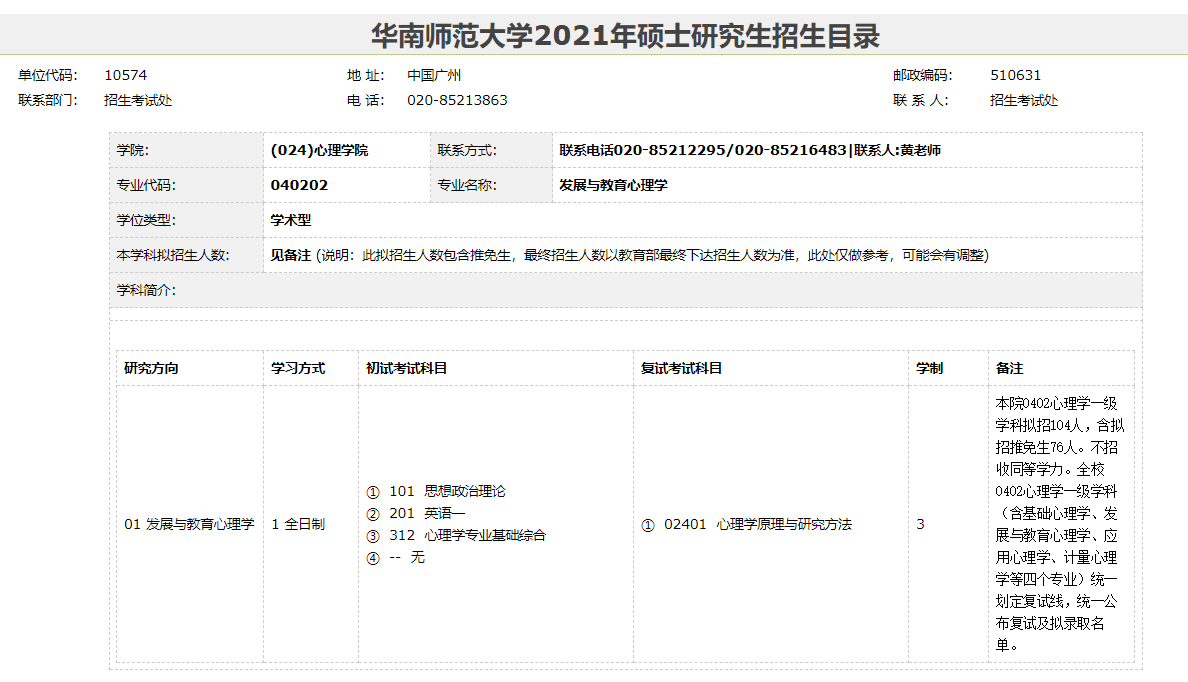1188x682 pixels.
Task: Click the page title 华南师范大学2021年硕士研究生招生目录
Action: [x=625, y=36]
